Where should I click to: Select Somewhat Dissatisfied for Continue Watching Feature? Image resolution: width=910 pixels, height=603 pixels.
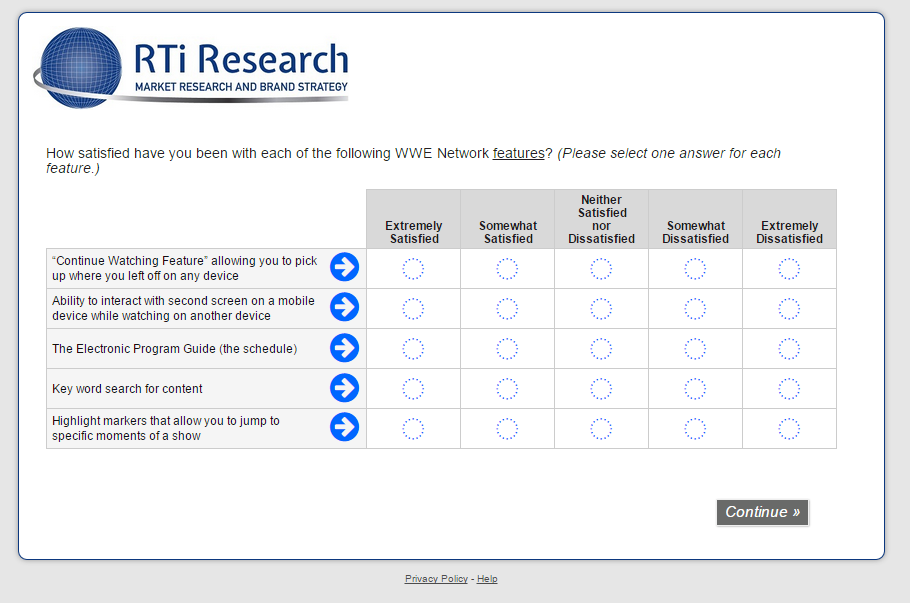695,269
